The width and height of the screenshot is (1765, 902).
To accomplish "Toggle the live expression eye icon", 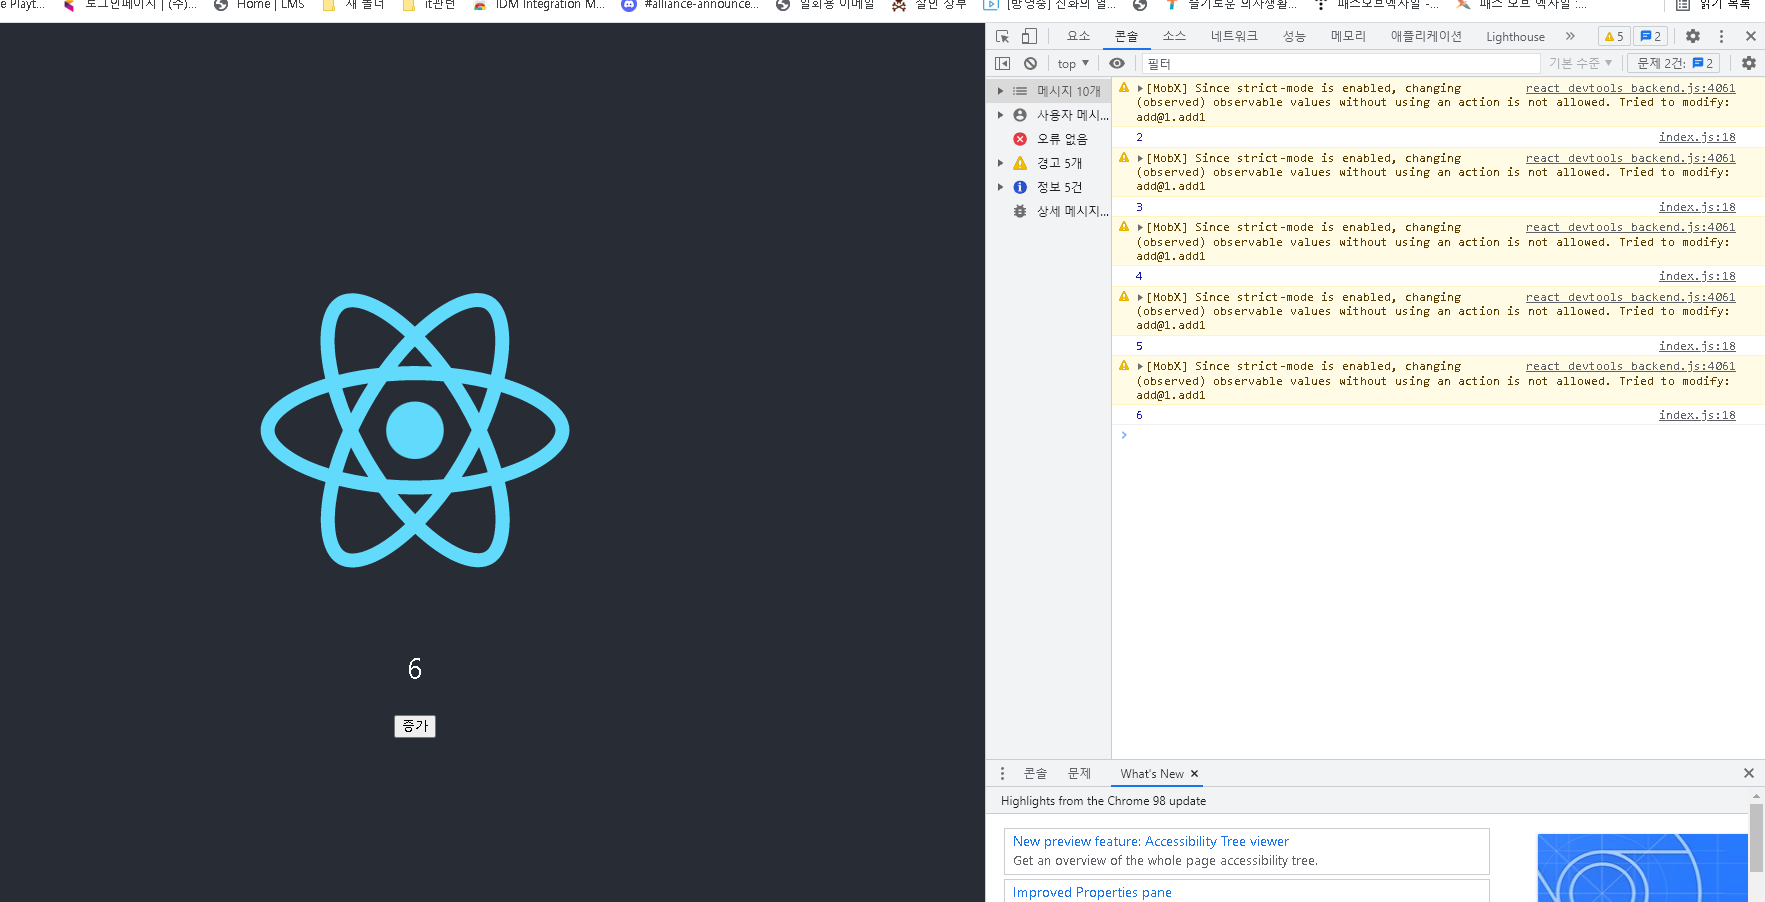I will pos(1117,63).
